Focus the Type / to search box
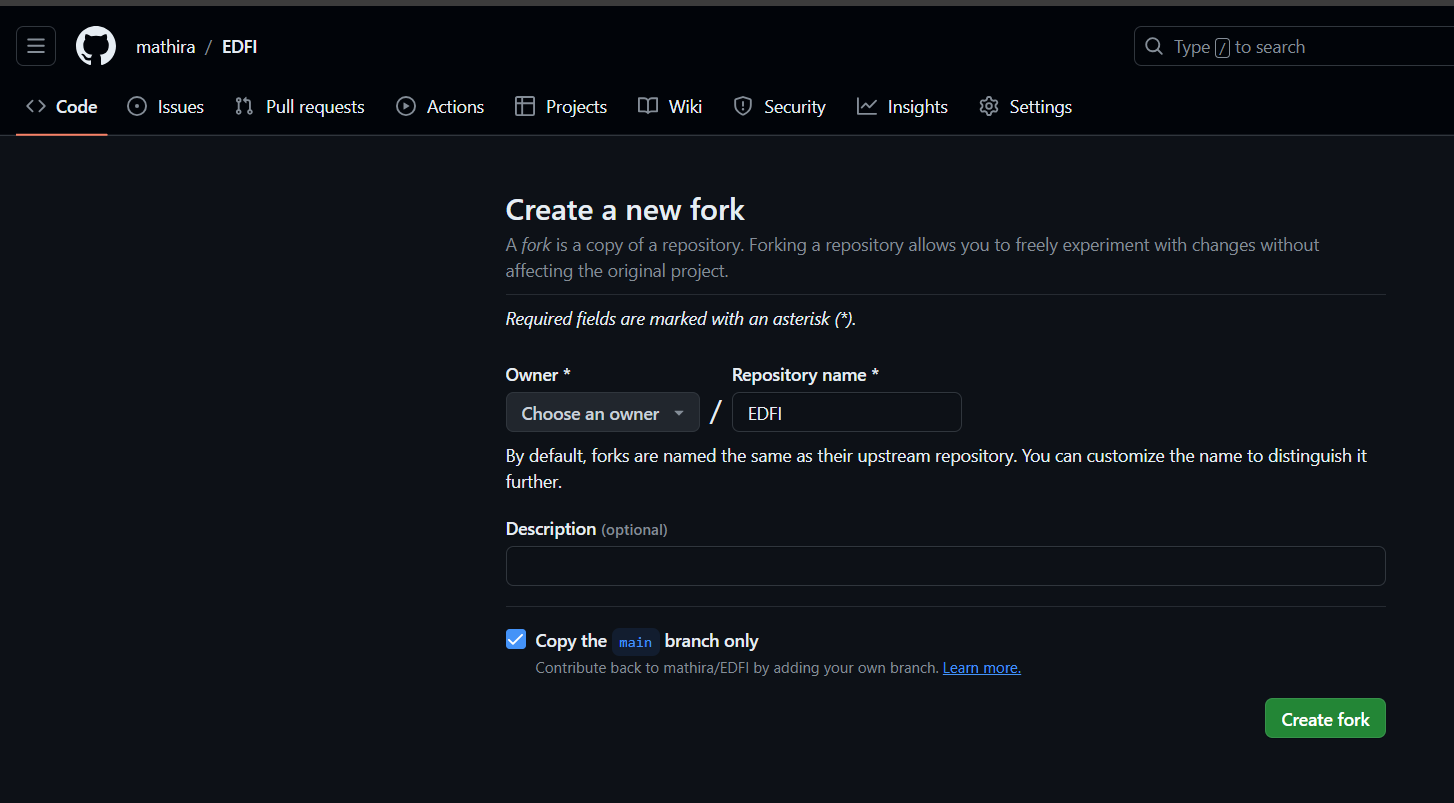This screenshot has height=803, width=1454. 1294,47
